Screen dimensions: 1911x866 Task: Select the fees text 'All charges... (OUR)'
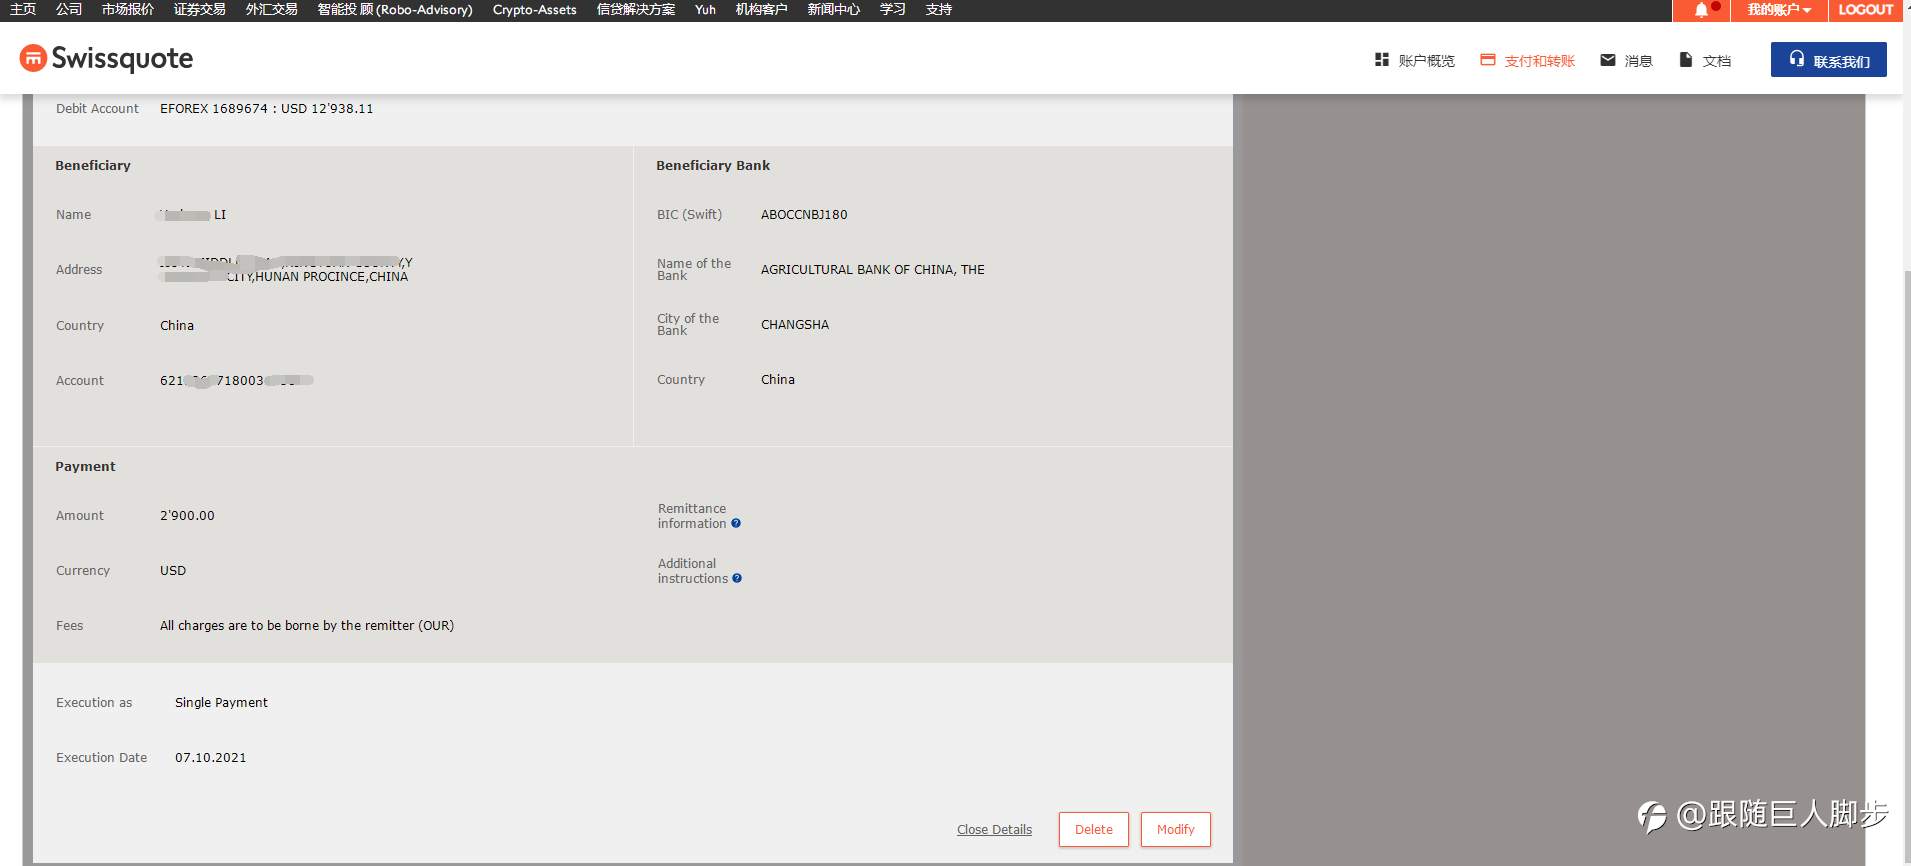[x=307, y=625]
